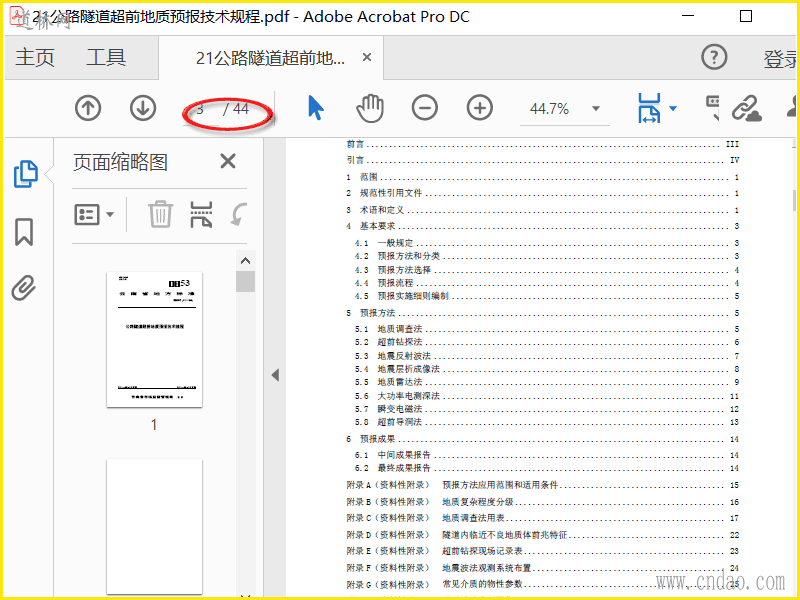Click the 4.5 预报实施细则编制 entry
The width and height of the screenshot is (800, 600).
(547, 296)
